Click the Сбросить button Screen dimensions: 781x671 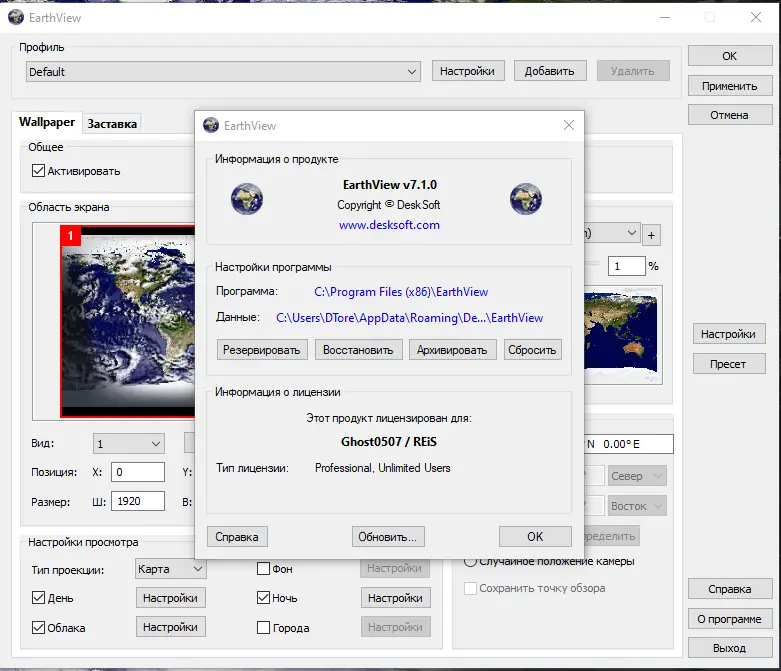(x=532, y=350)
